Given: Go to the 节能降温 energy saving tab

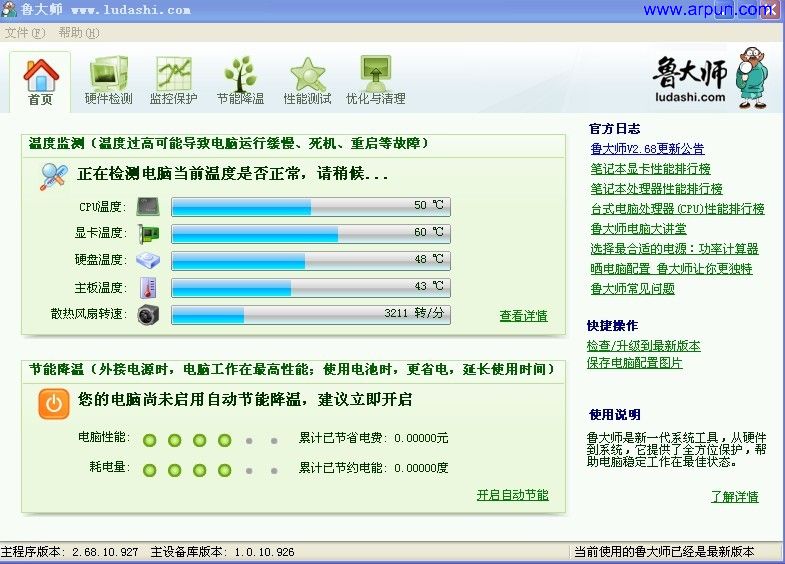Looking at the screenshot, I should coord(240,80).
